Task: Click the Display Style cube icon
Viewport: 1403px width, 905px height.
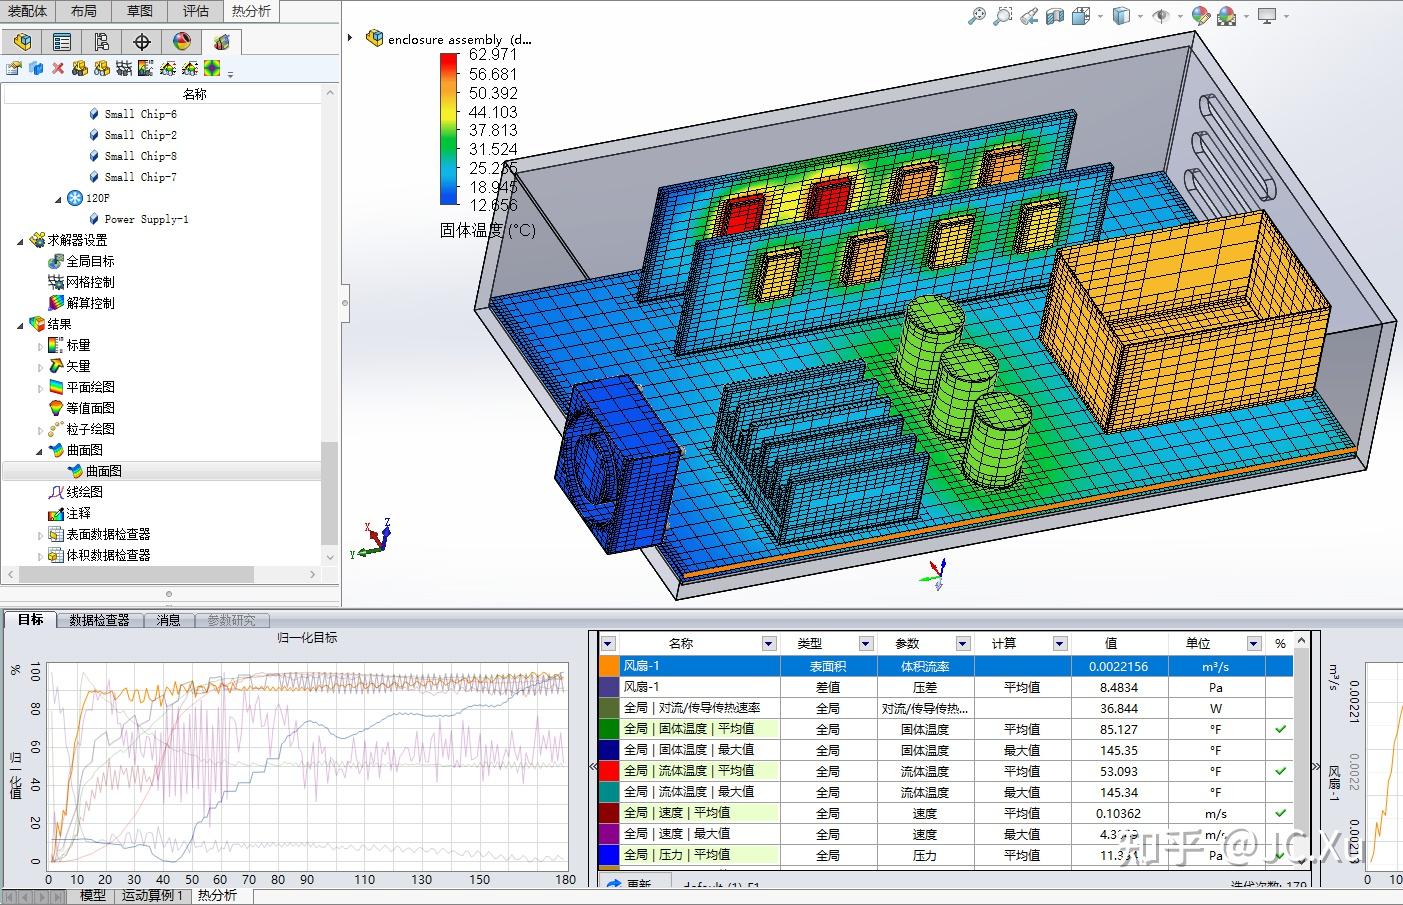Action: pos(1121,16)
